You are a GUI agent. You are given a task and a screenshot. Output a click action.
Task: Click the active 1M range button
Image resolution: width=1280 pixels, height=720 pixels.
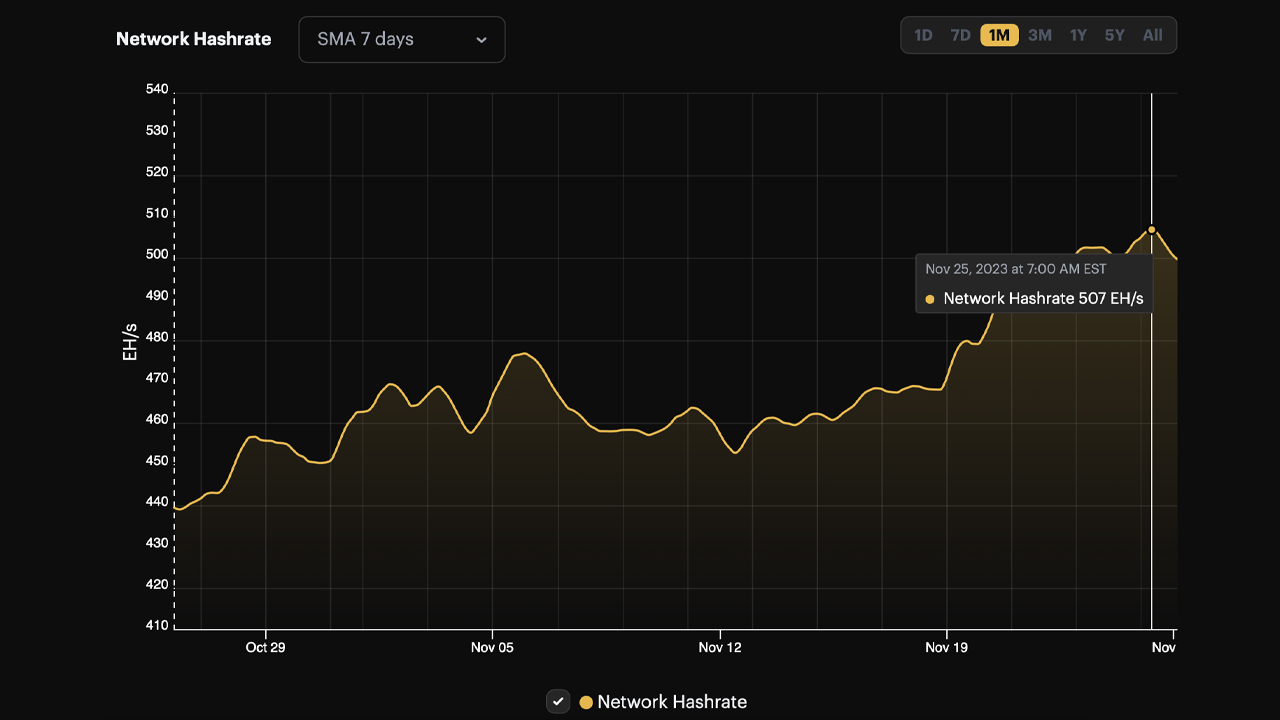(998, 34)
